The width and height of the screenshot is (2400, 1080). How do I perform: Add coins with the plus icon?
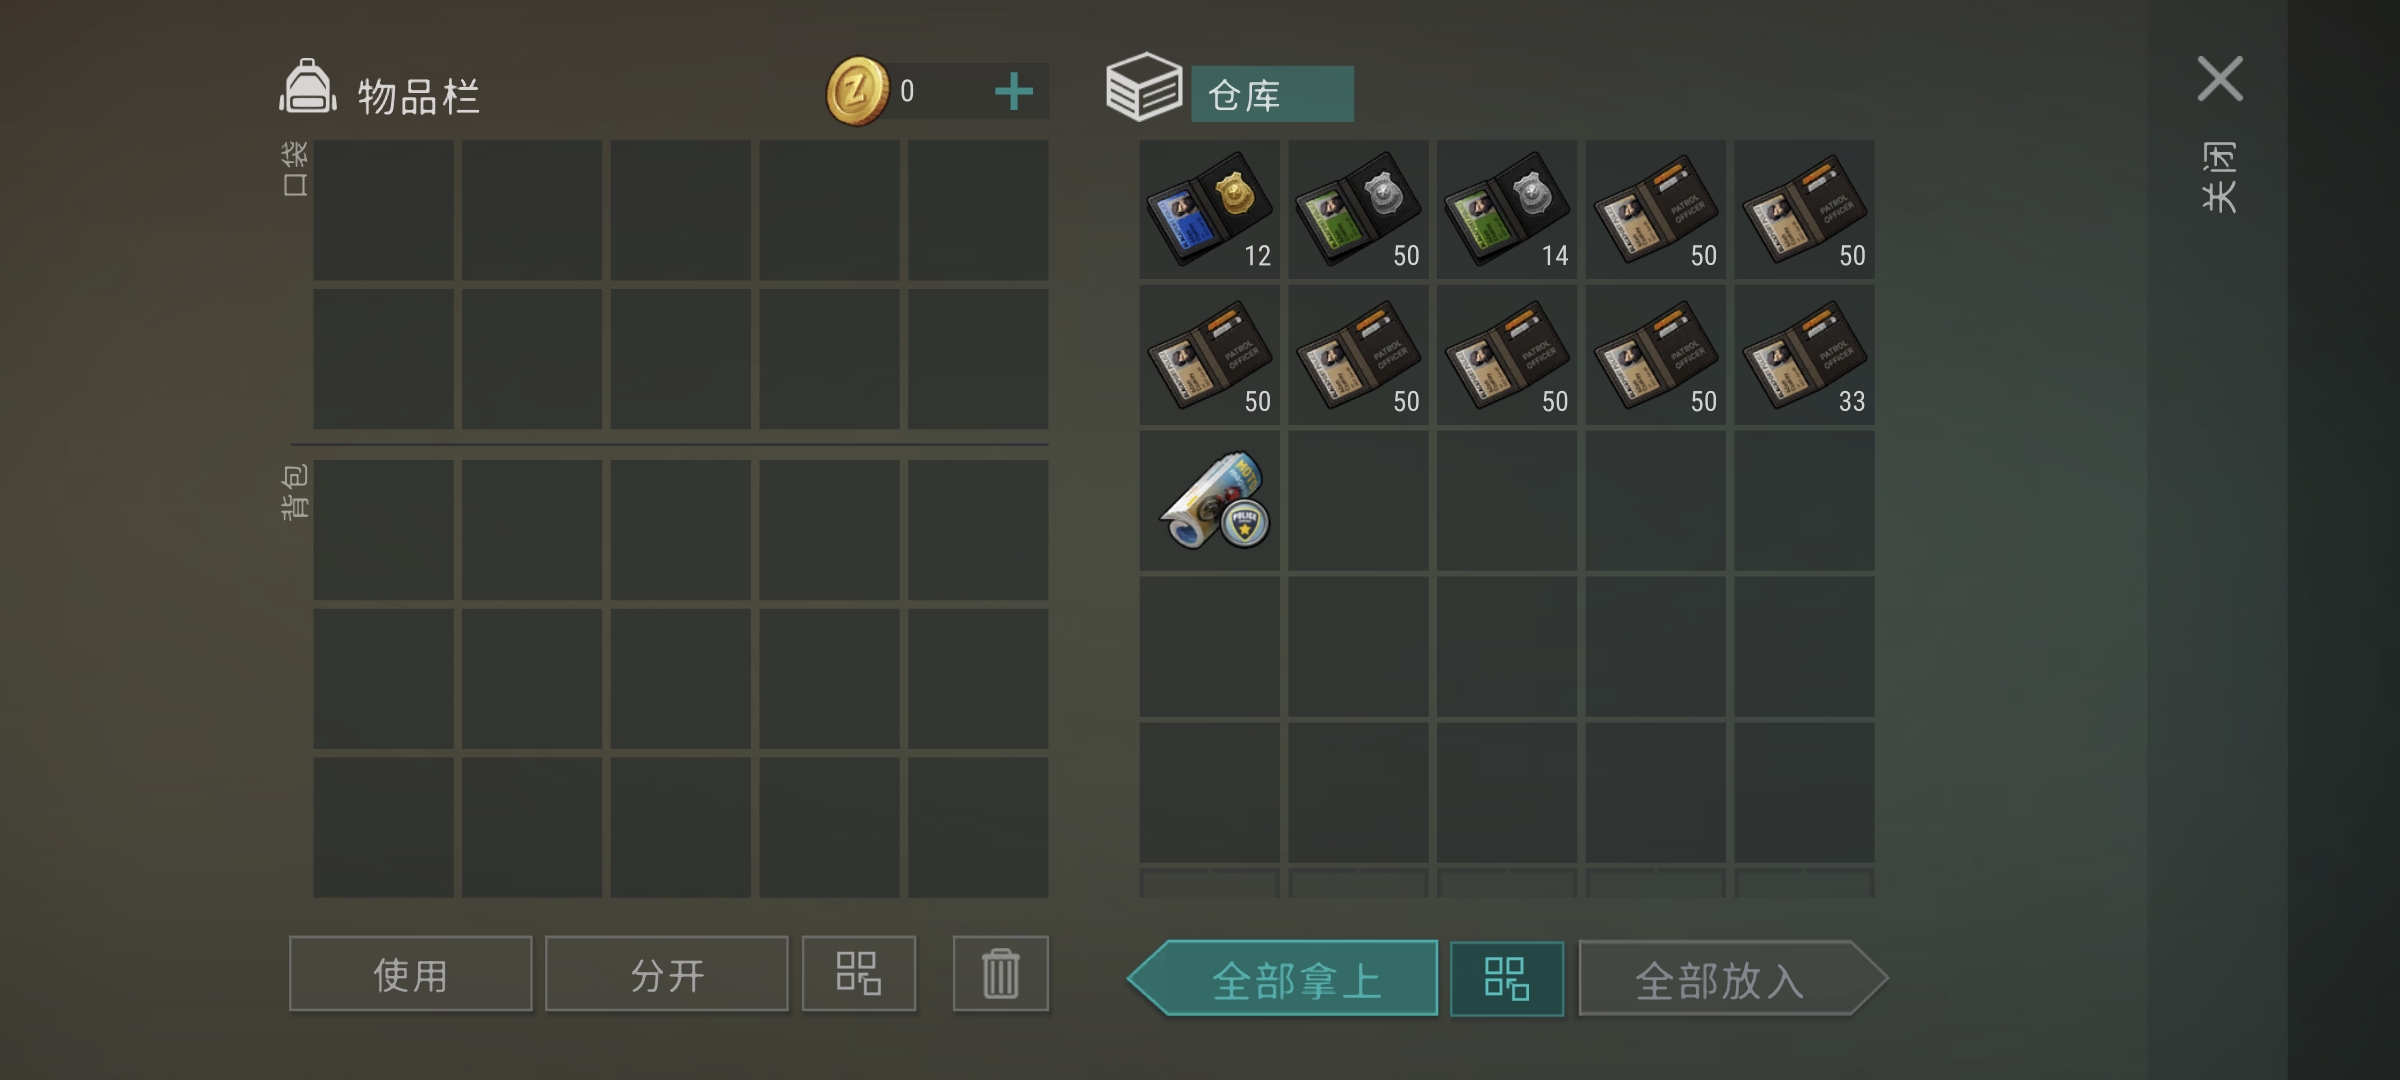(x=1013, y=92)
